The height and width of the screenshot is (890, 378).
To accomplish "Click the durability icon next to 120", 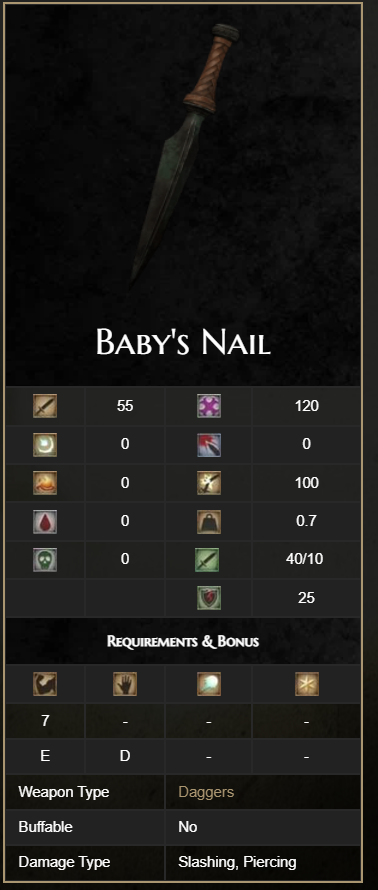I will click(x=209, y=406).
